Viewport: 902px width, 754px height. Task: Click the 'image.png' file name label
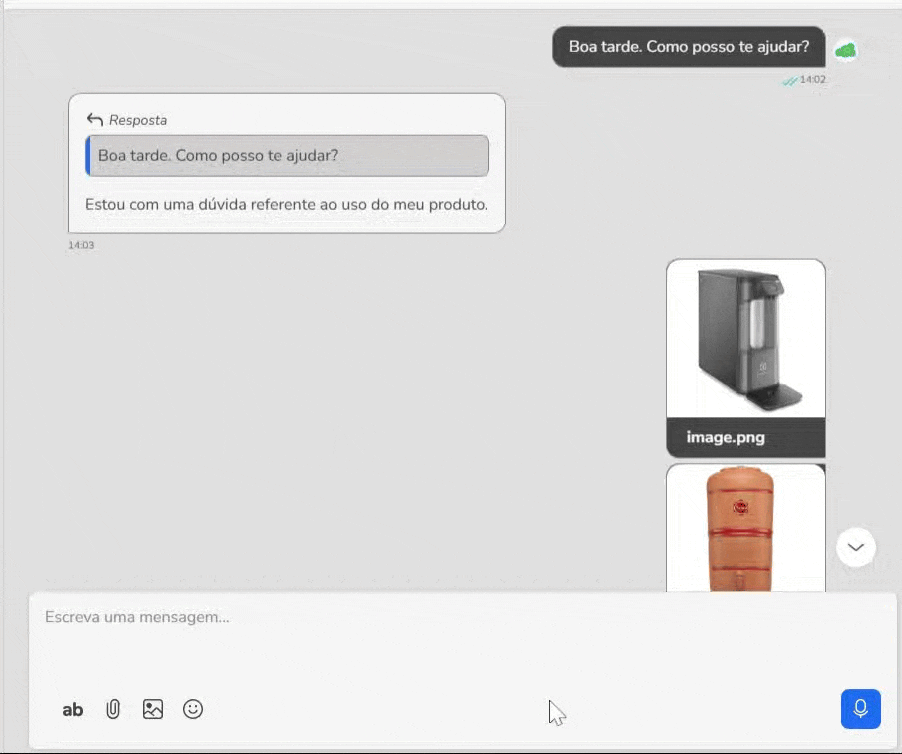pyautogui.click(x=725, y=438)
